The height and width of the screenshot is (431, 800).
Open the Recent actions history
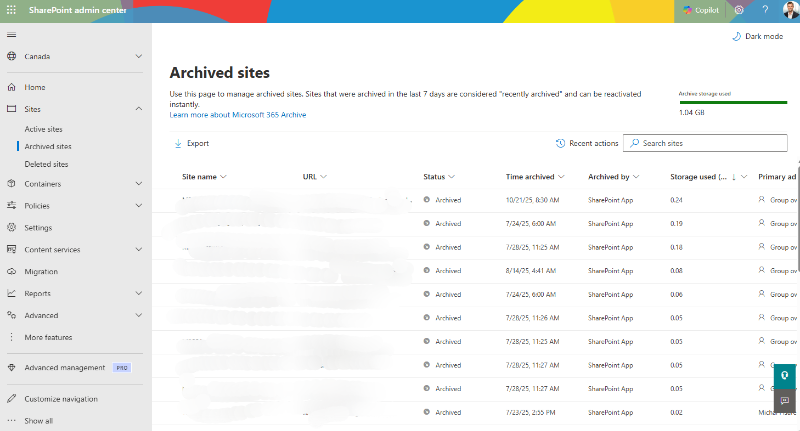point(586,143)
